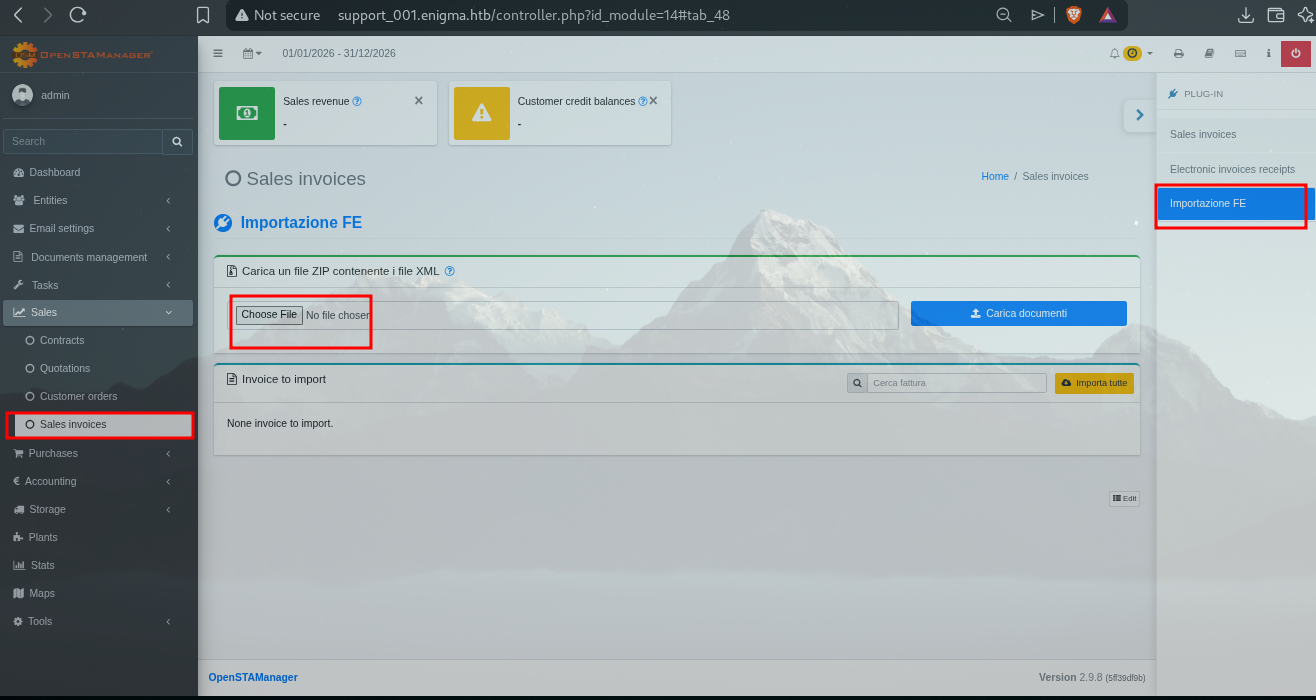1316x700 pixels.
Task: Click the browser zoom-out magnifier icon
Action: (x=1004, y=15)
